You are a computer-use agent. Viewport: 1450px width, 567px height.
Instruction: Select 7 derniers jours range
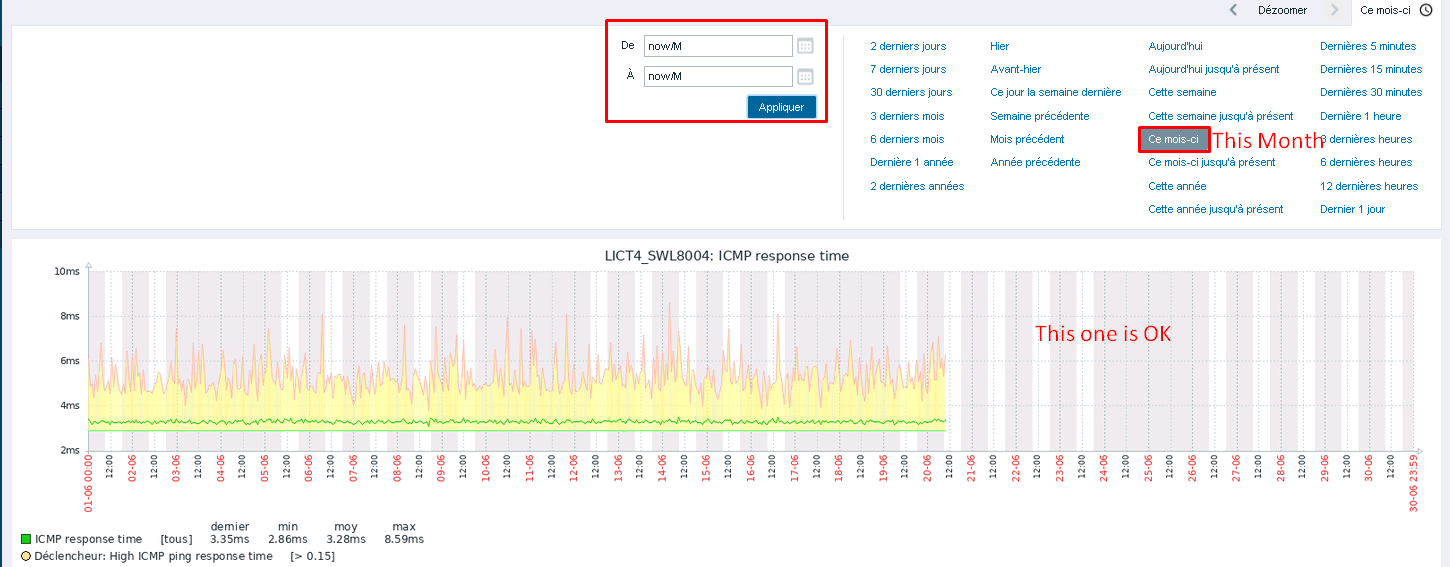[x=908, y=69]
